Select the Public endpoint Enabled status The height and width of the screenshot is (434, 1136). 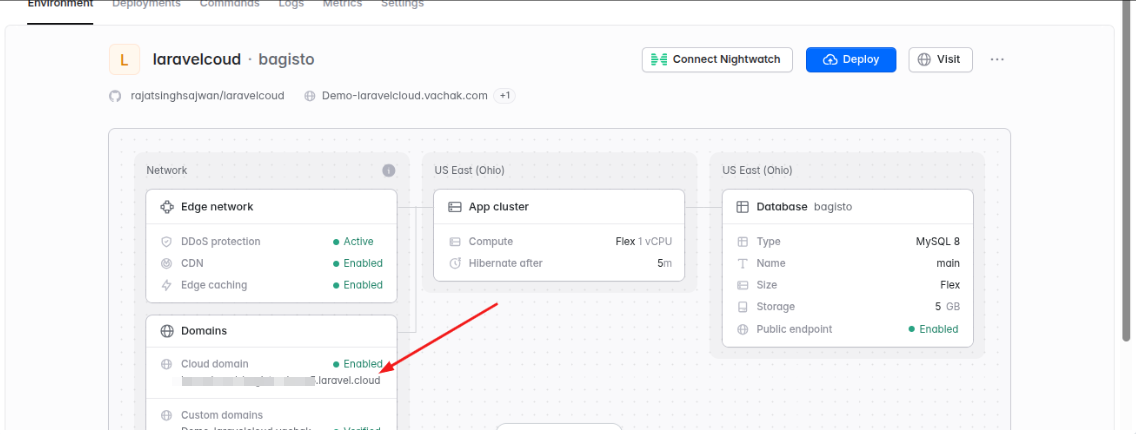pyautogui.click(x=933, y=329)
